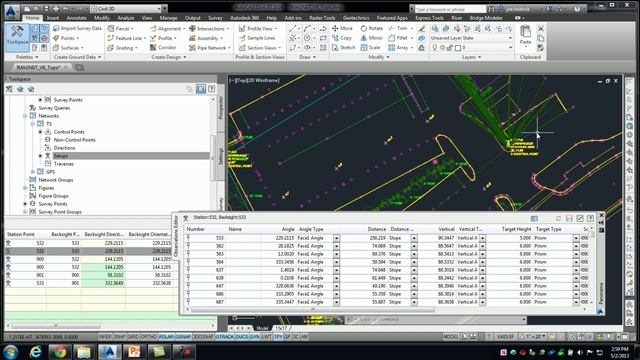Toggle POLAR tracking in status bar

pyautogui.click(x=166, y=337)
